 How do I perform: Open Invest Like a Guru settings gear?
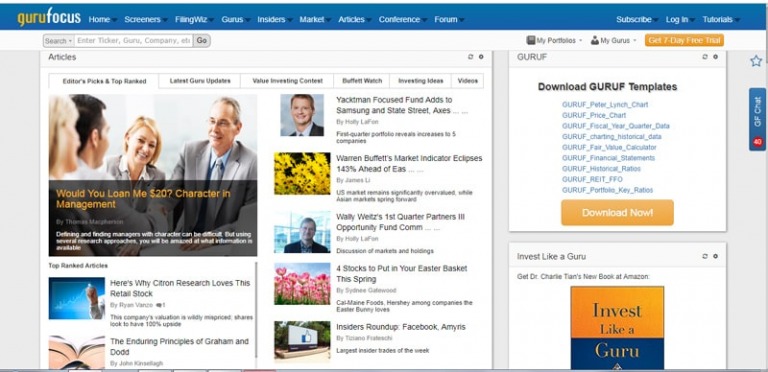716,256
